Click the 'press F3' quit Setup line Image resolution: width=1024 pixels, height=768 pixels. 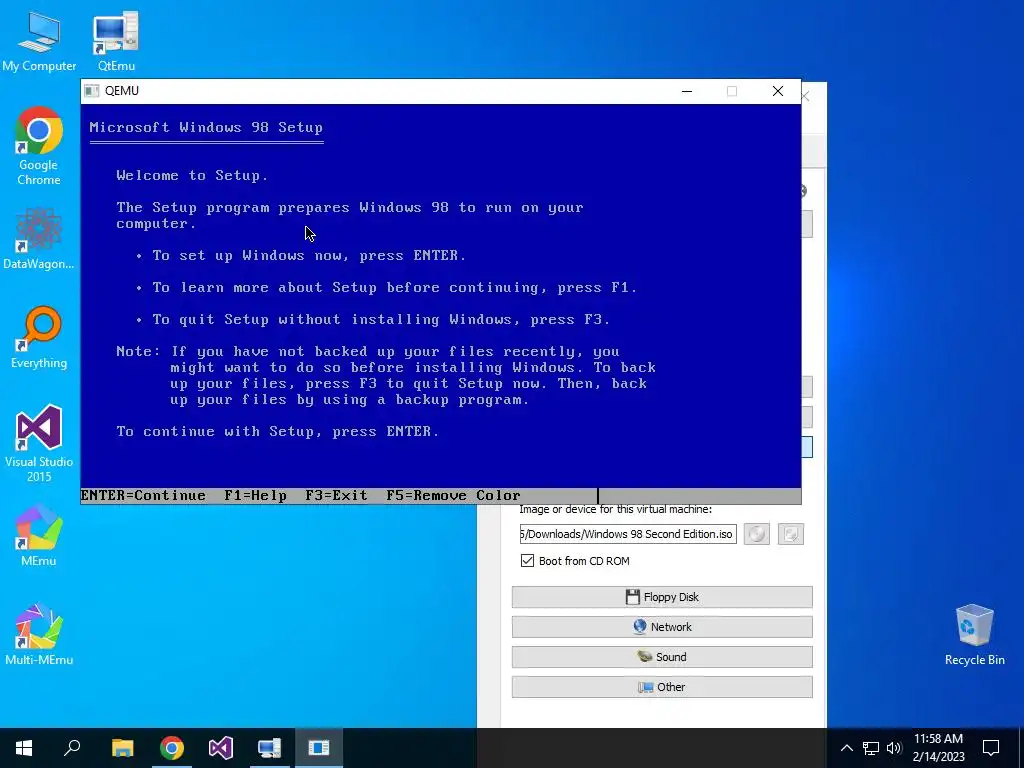pos(381,319)
